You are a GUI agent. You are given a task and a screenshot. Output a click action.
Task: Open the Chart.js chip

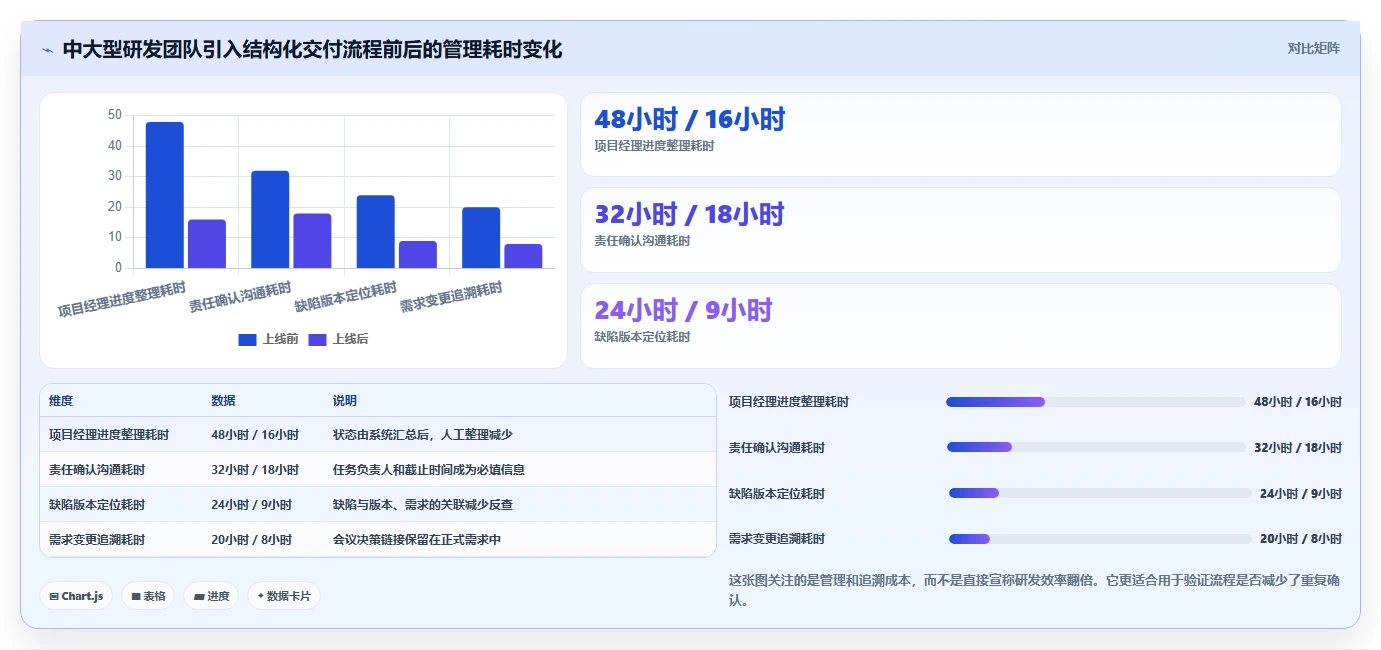tap(76, 596)
